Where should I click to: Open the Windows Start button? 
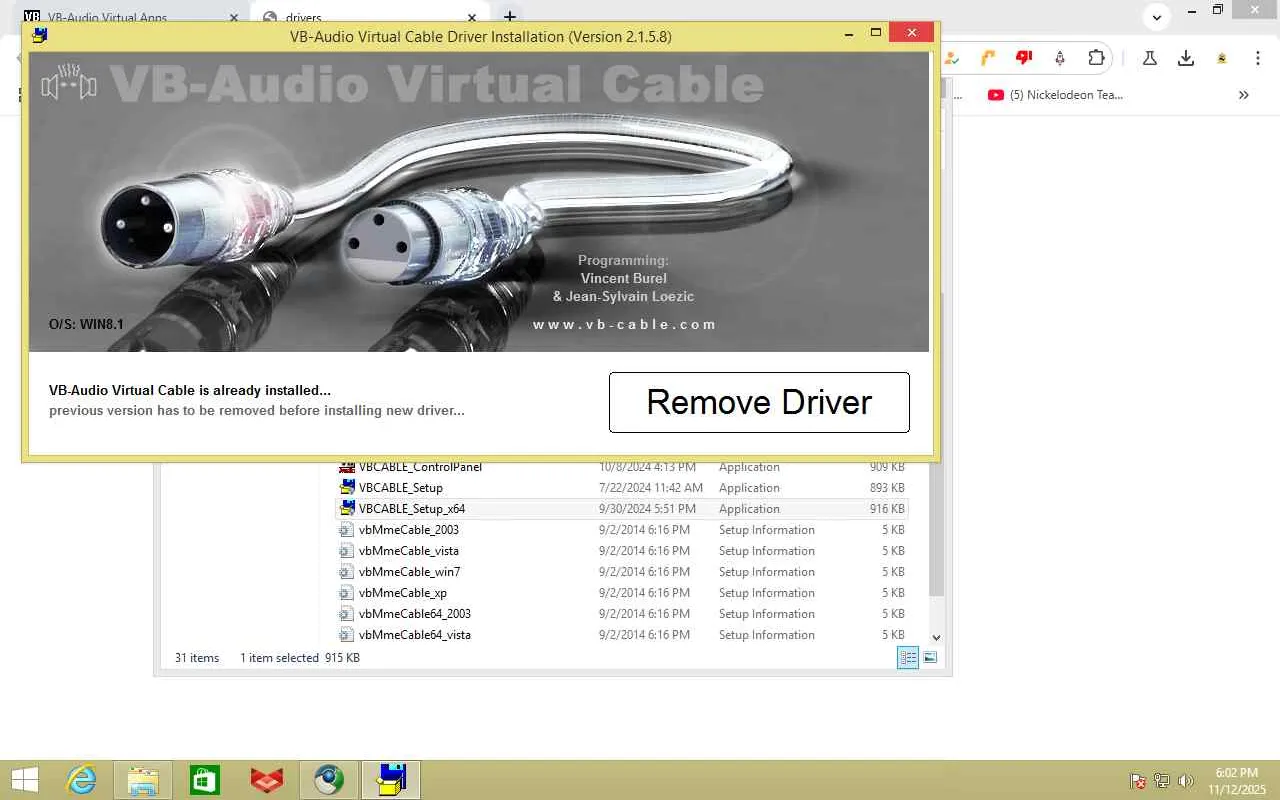point(24,780)
